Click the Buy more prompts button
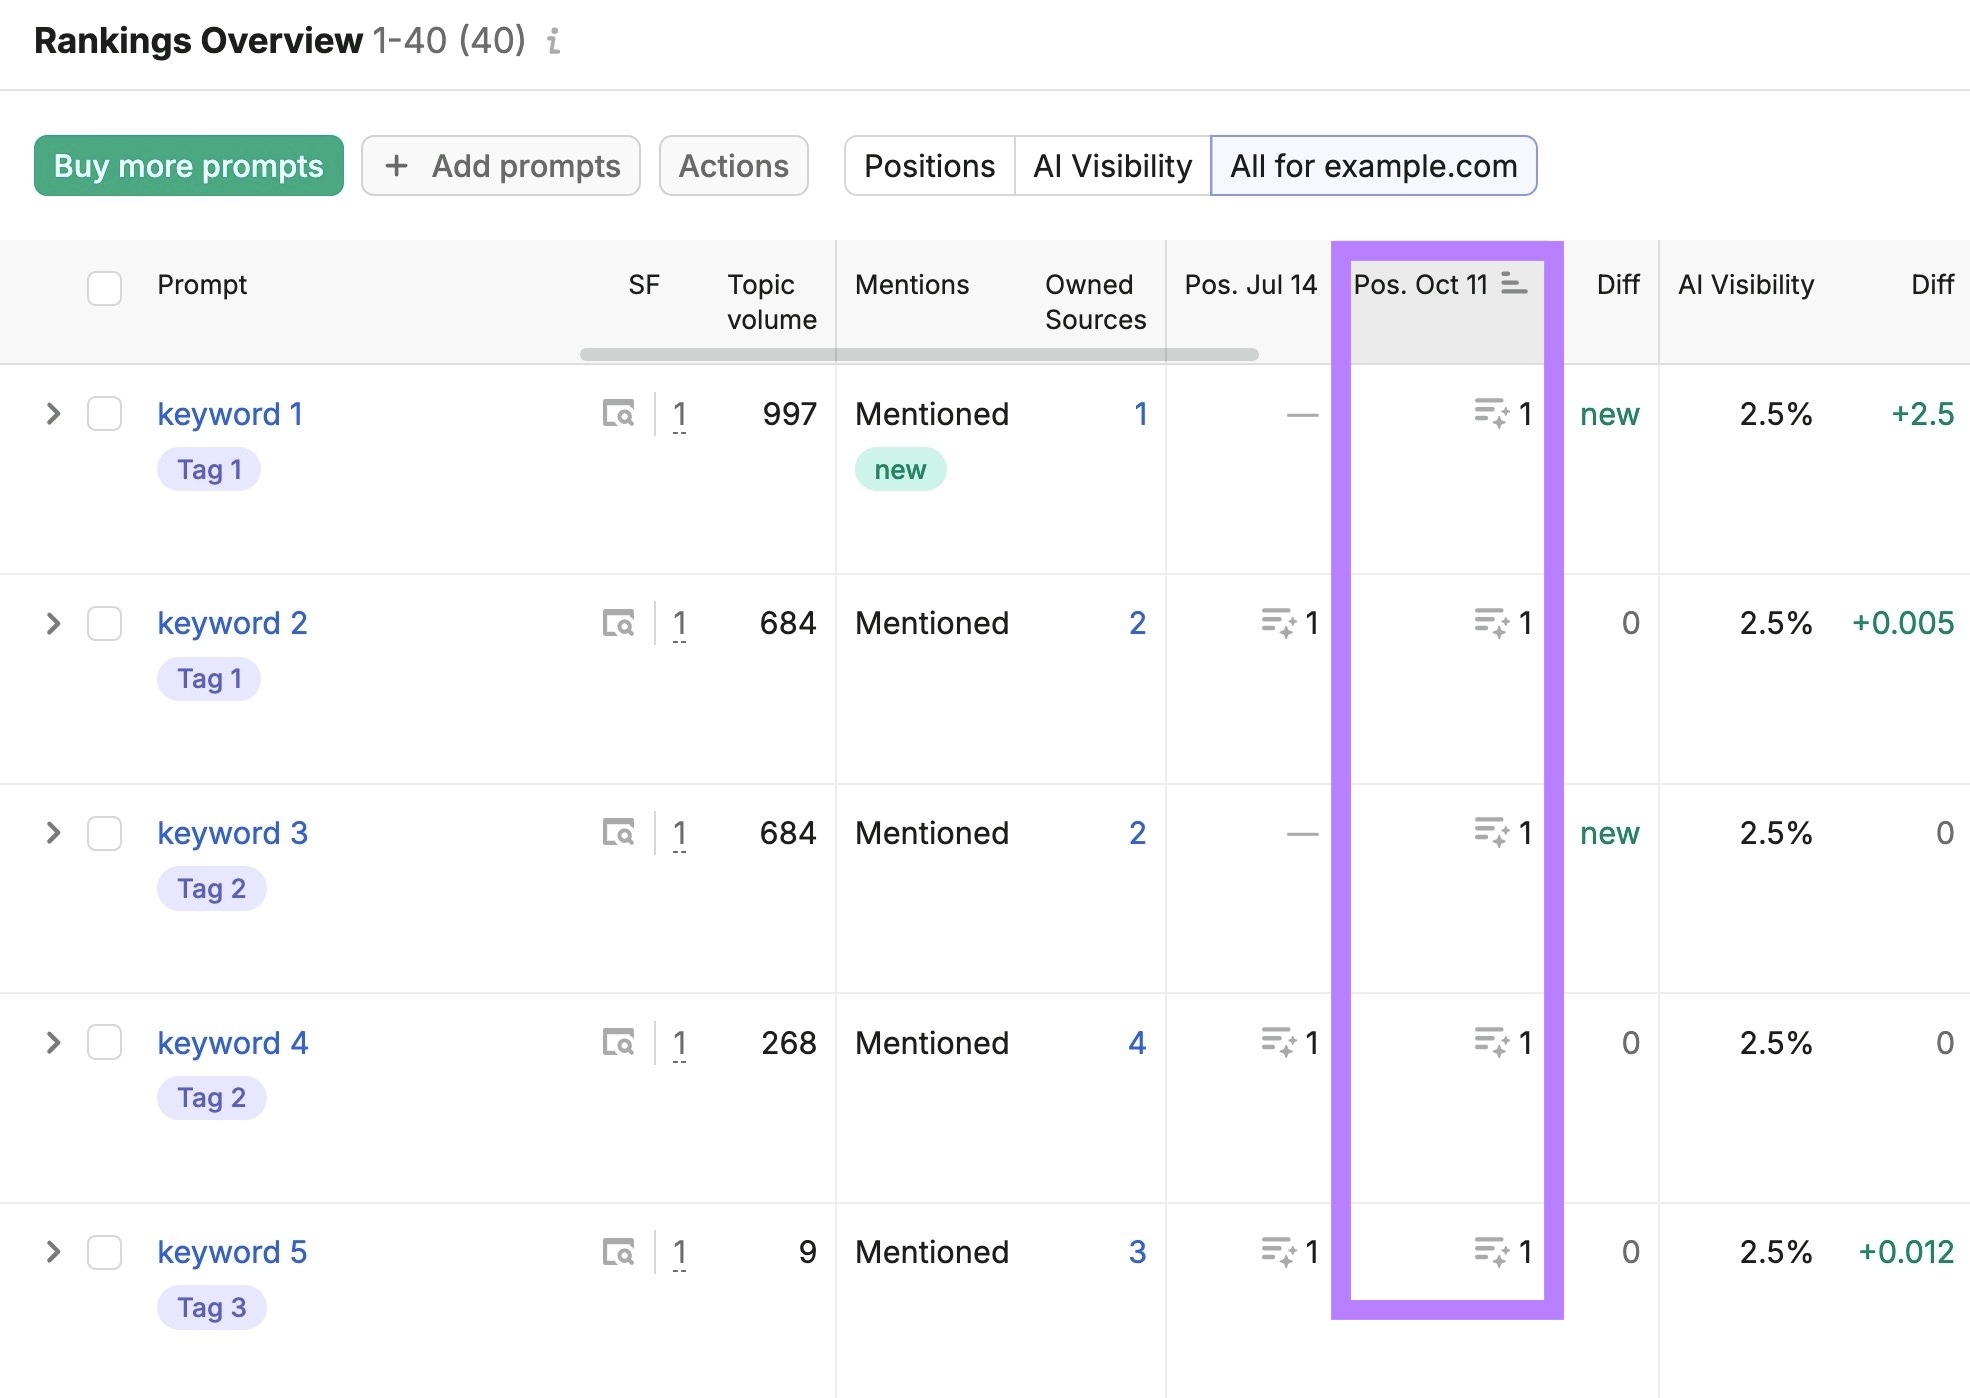1970x1398 pixels. (189, 165)
